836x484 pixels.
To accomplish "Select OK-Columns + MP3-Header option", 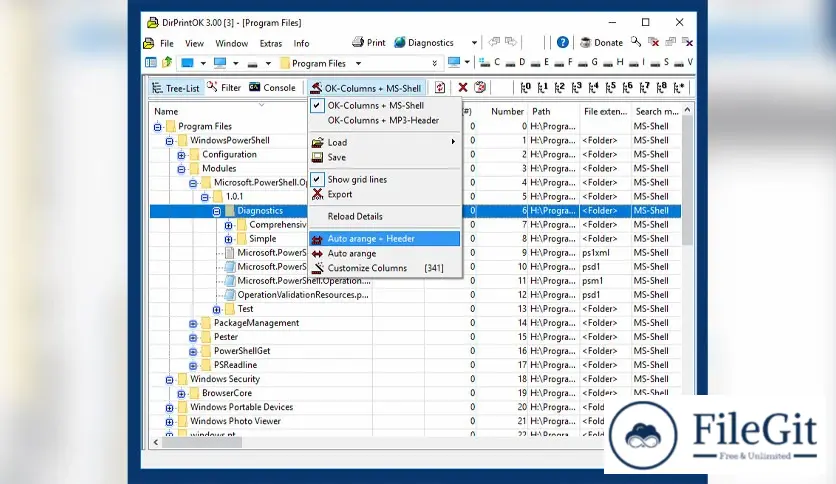I will [x=384, y=120].
